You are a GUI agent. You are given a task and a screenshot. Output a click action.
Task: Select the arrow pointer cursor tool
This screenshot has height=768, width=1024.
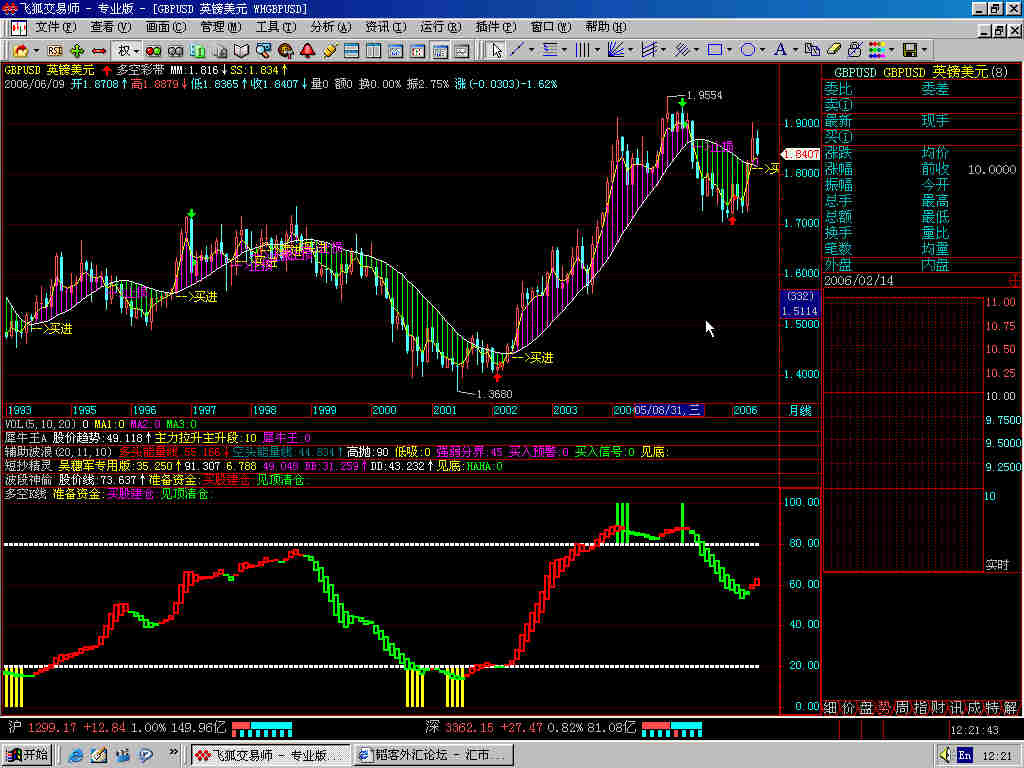click(496, 49)
